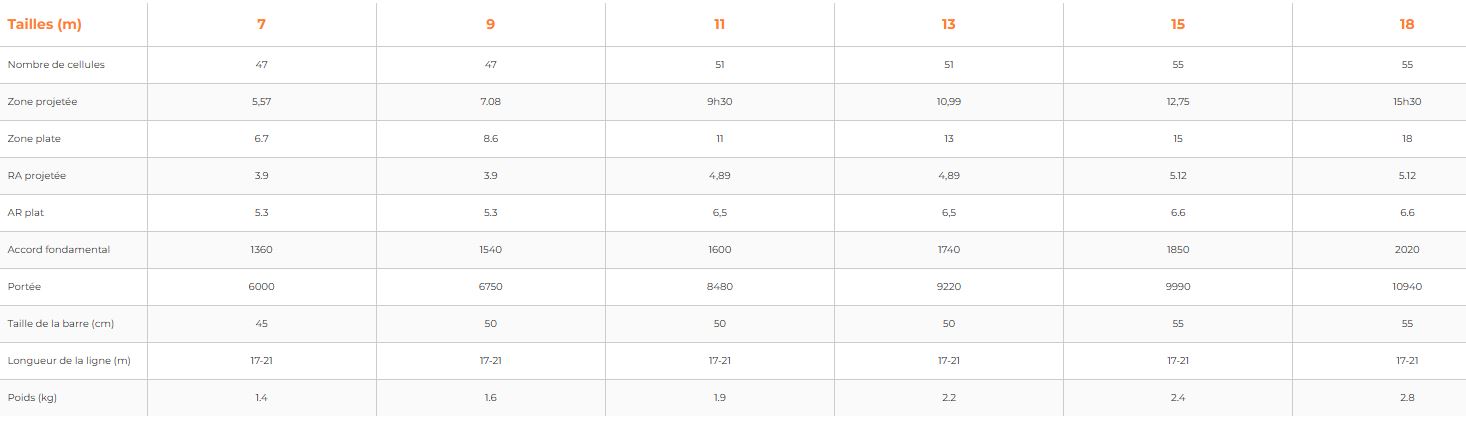Click the "Nombre de cellules" row label

pos(56,65)
